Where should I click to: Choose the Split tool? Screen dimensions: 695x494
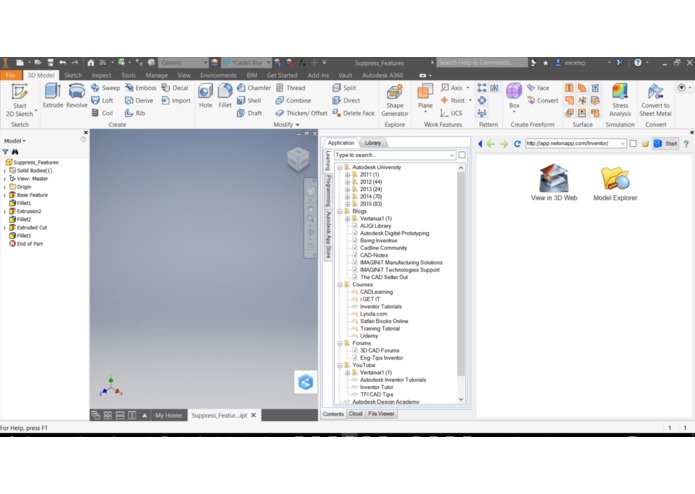pos(344,88)
